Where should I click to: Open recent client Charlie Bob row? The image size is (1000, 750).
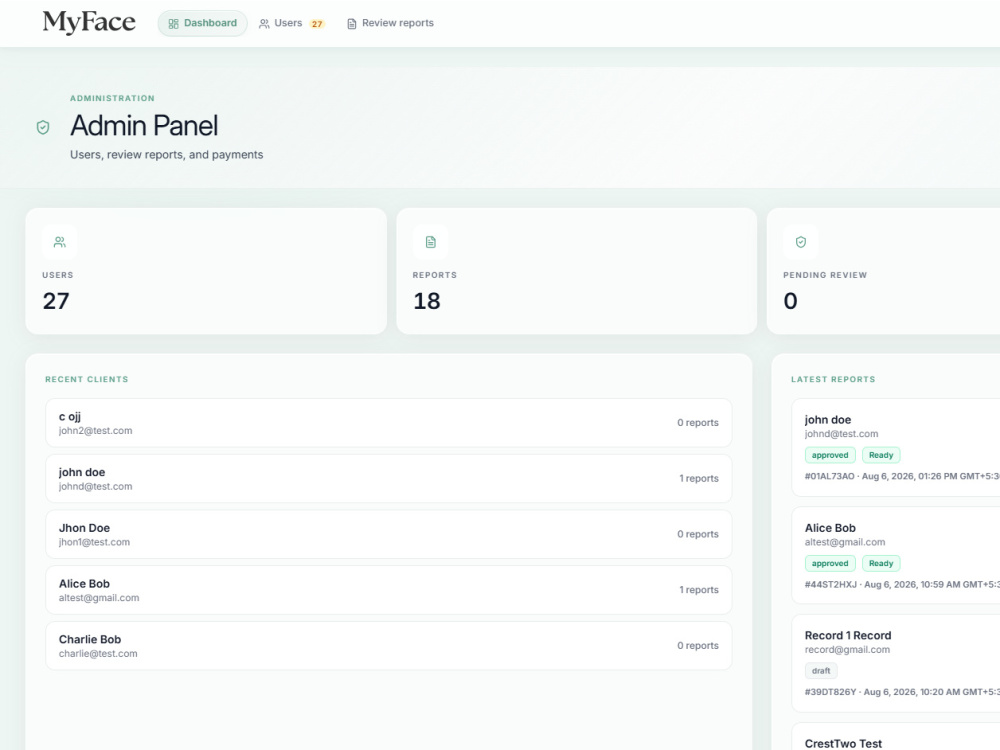(388, 645)
